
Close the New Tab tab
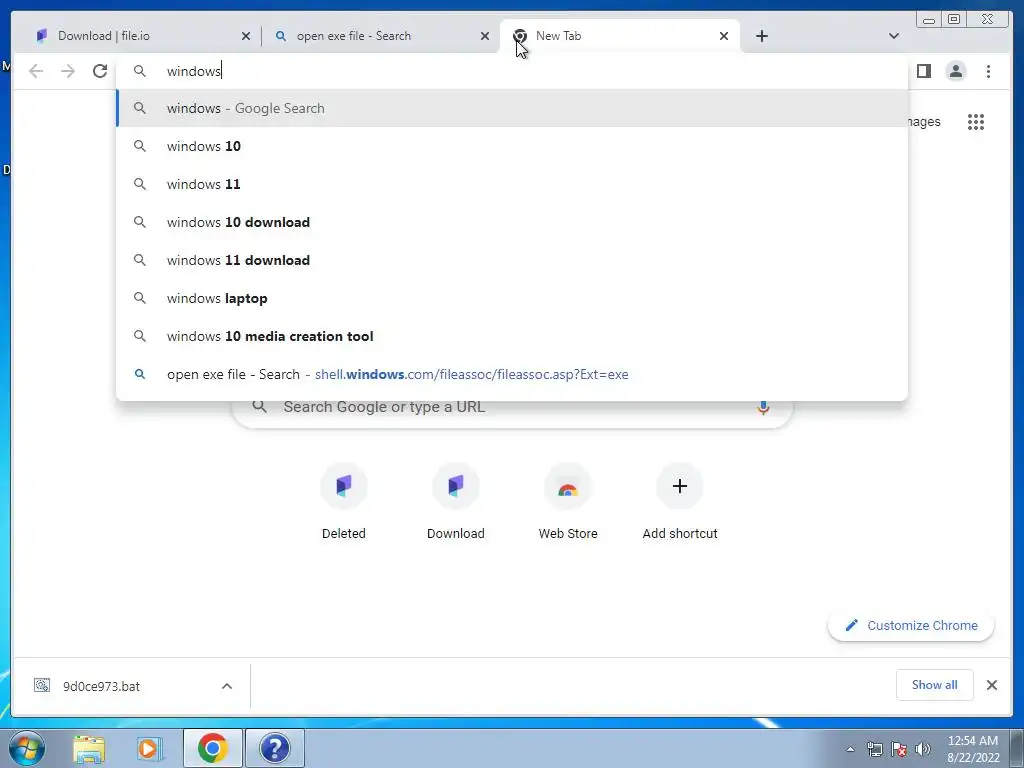coord(724,36)
